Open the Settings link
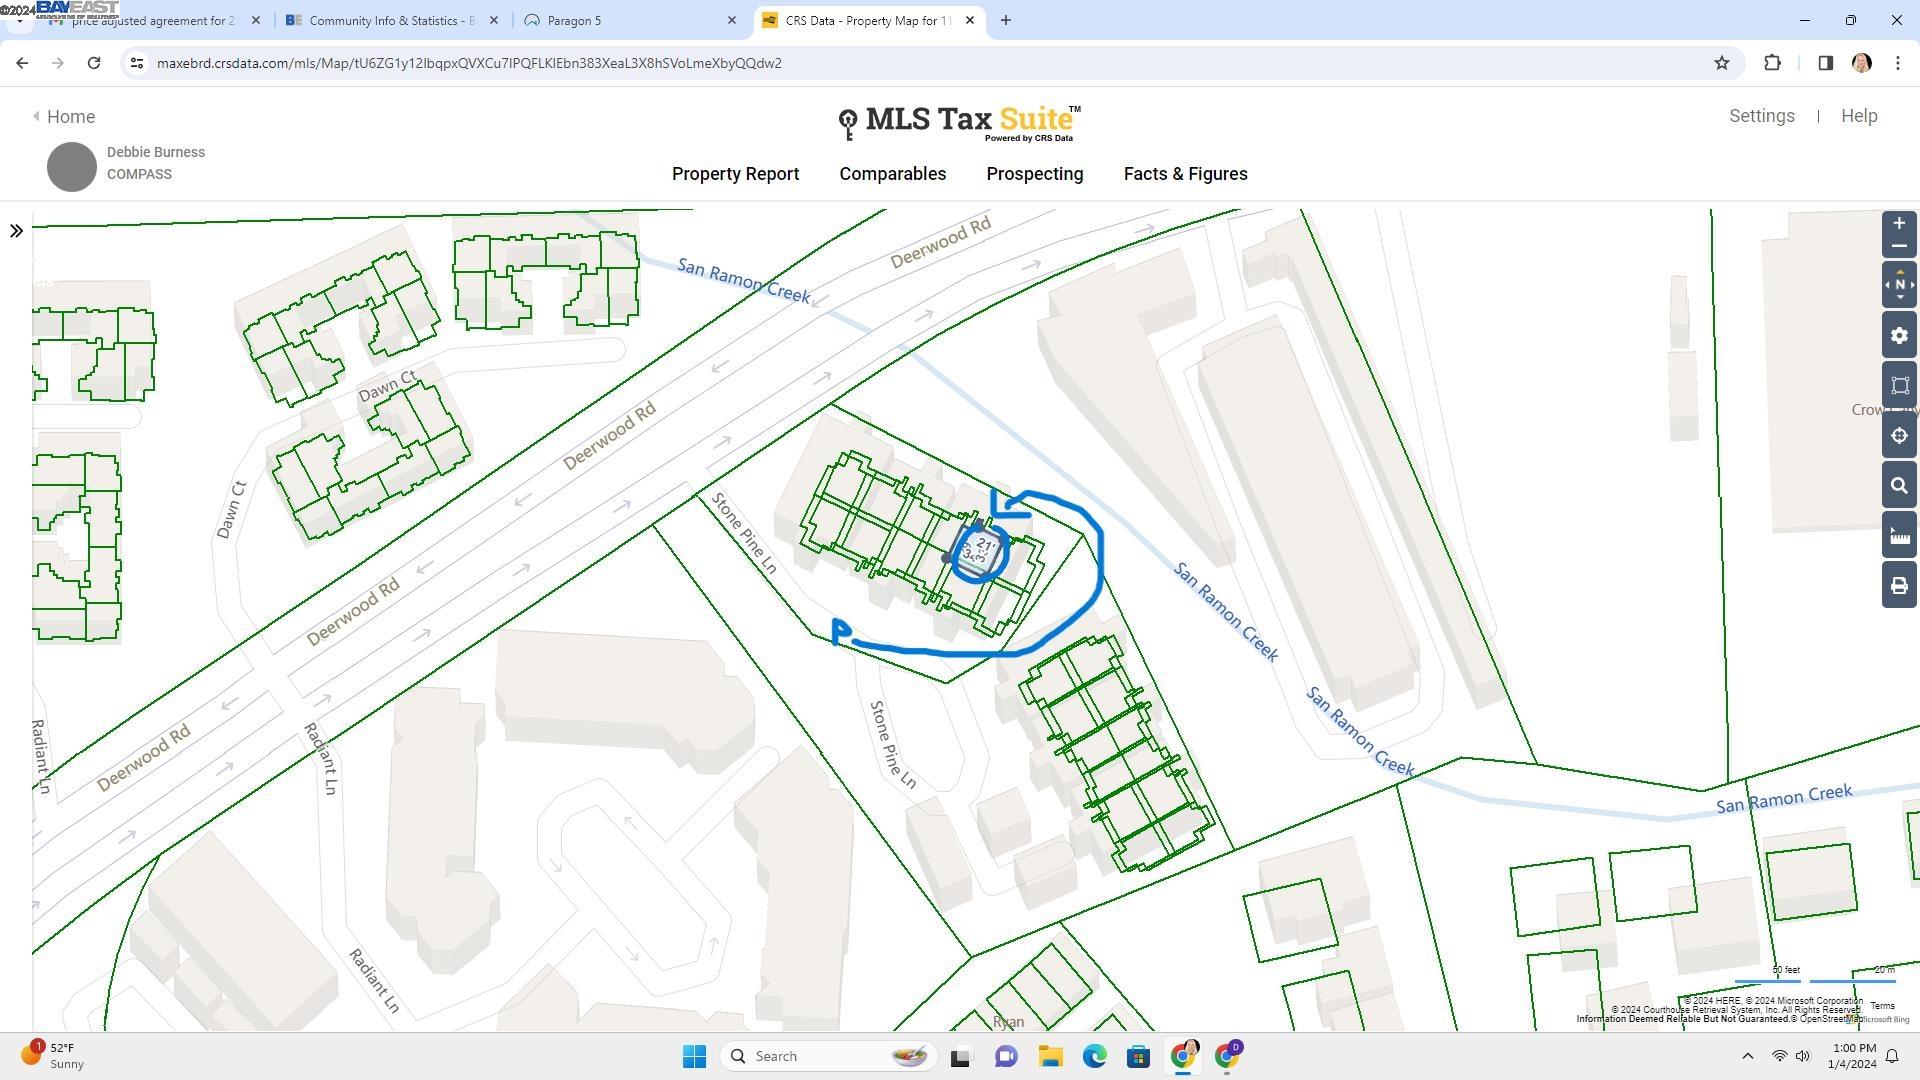 click(1761, 116)
